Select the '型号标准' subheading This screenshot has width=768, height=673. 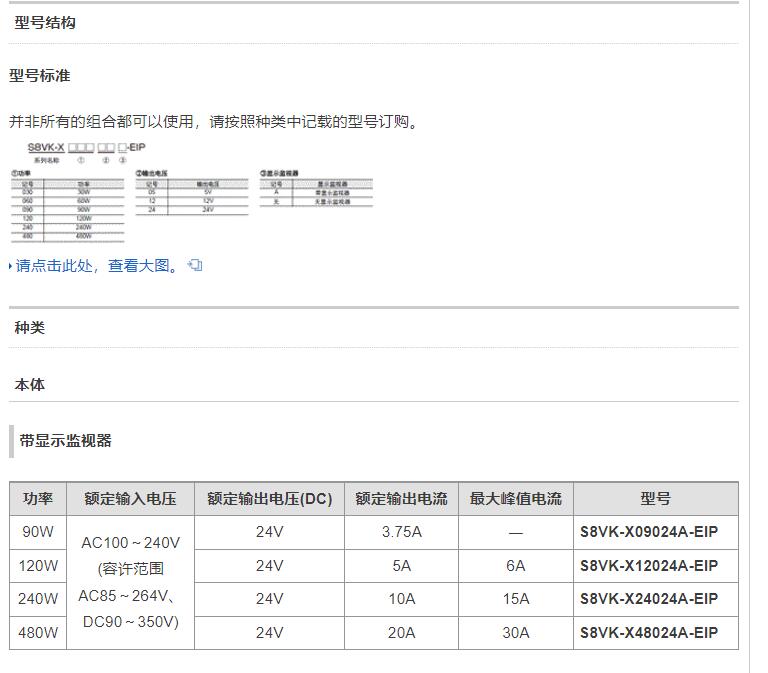(40, 76)
